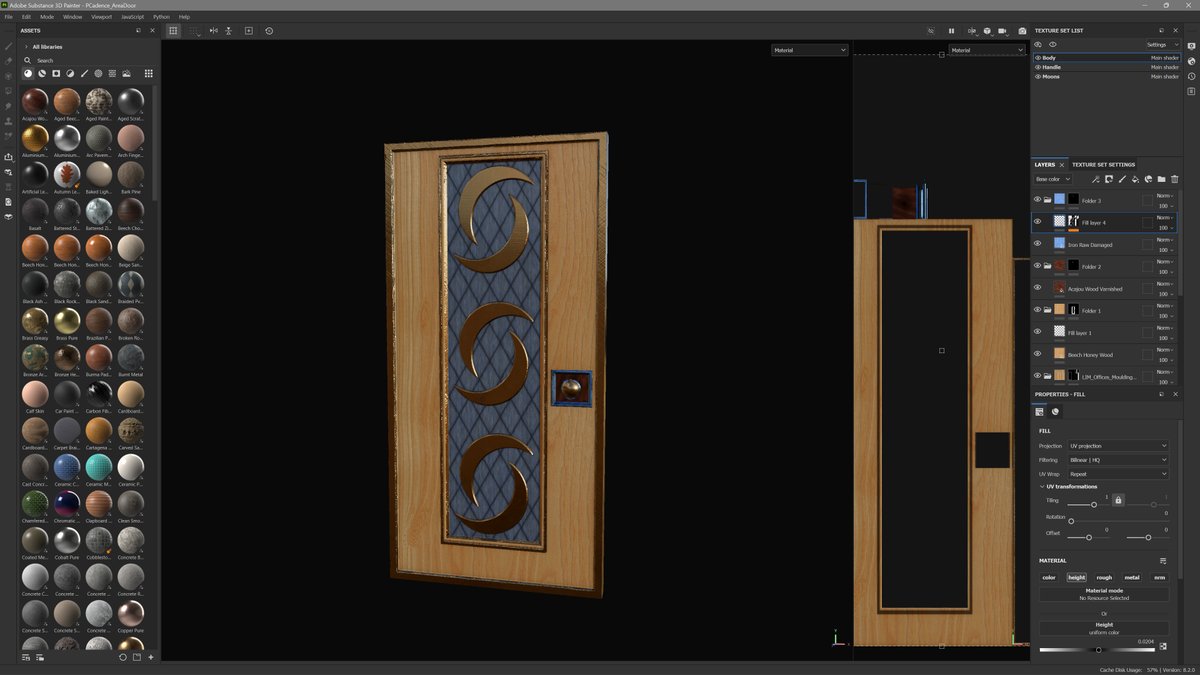Open the Base color channel dropdown
The image size is (1200, 675).
tap(1053, 178)
